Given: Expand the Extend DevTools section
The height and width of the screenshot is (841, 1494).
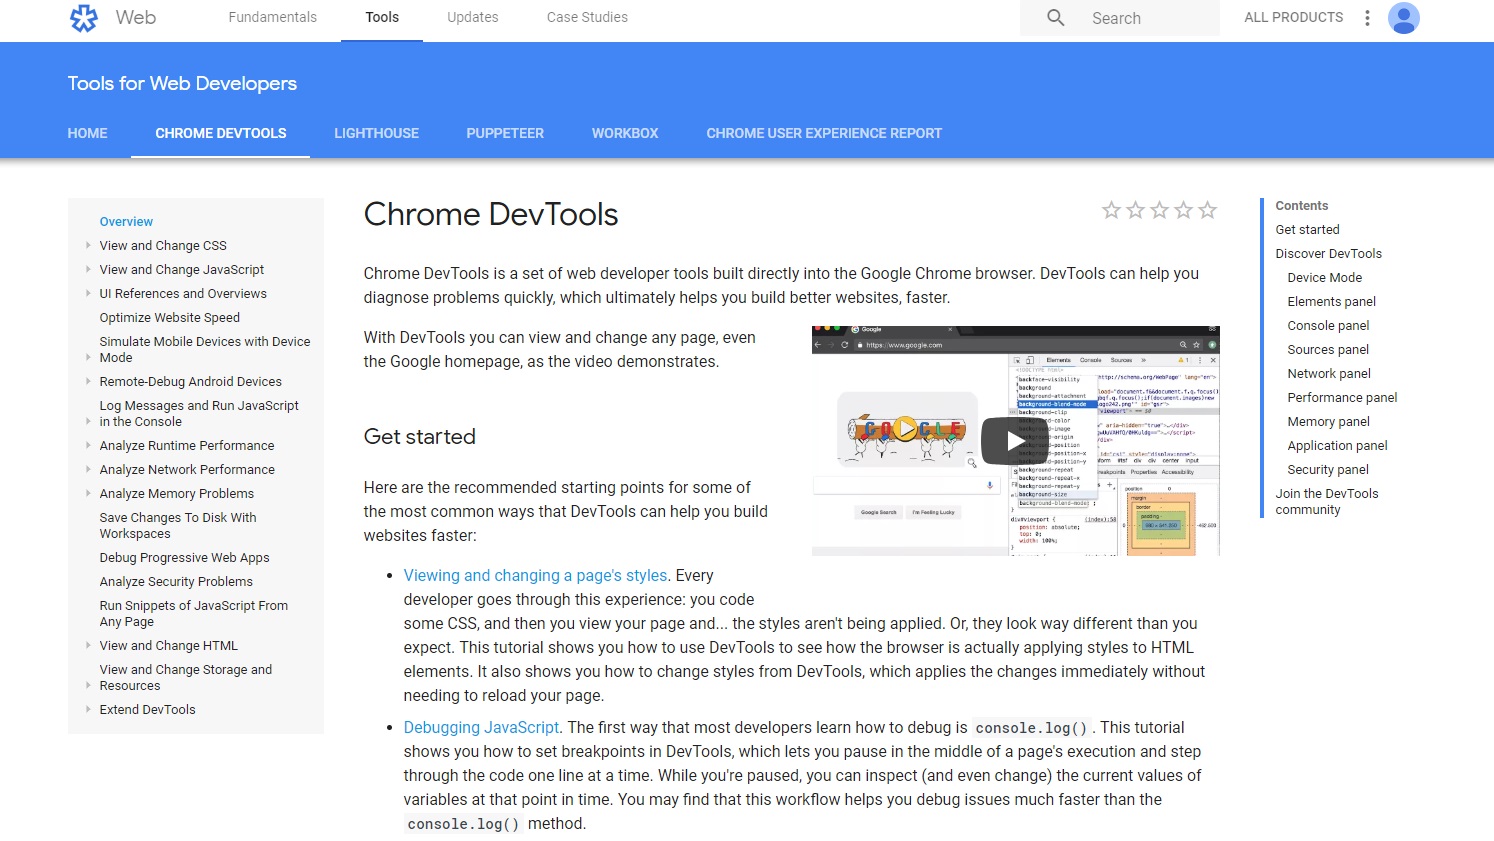Looking at the screenshot, I should click(88, 709).
